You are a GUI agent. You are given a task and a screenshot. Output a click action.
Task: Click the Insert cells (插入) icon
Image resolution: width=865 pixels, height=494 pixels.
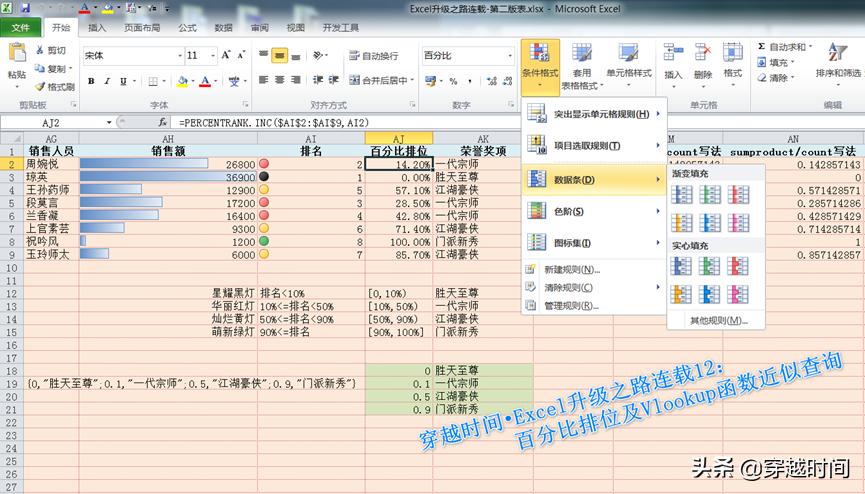point(673,53)
